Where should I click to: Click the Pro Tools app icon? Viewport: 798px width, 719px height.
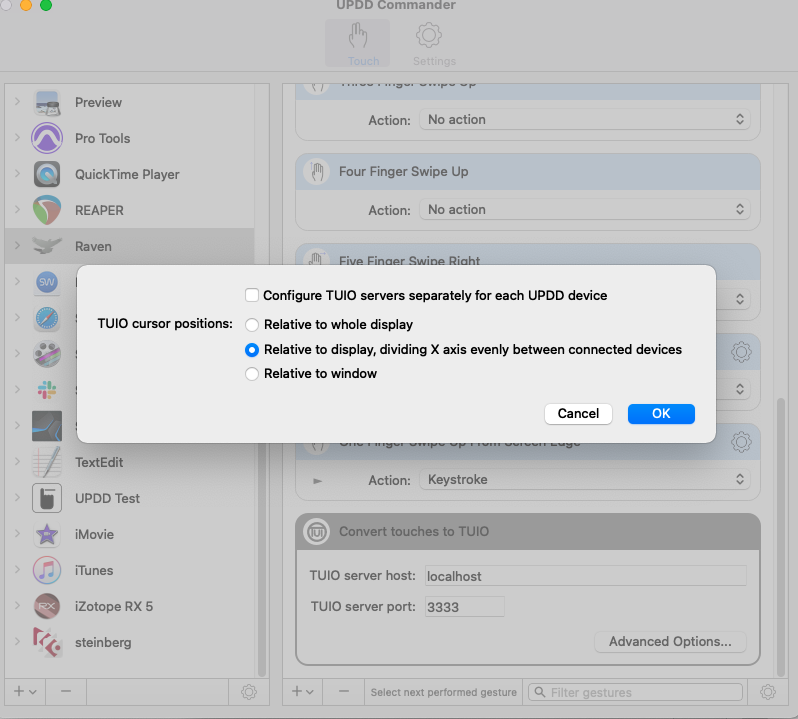pyautogui.click(x=47, y=138)
